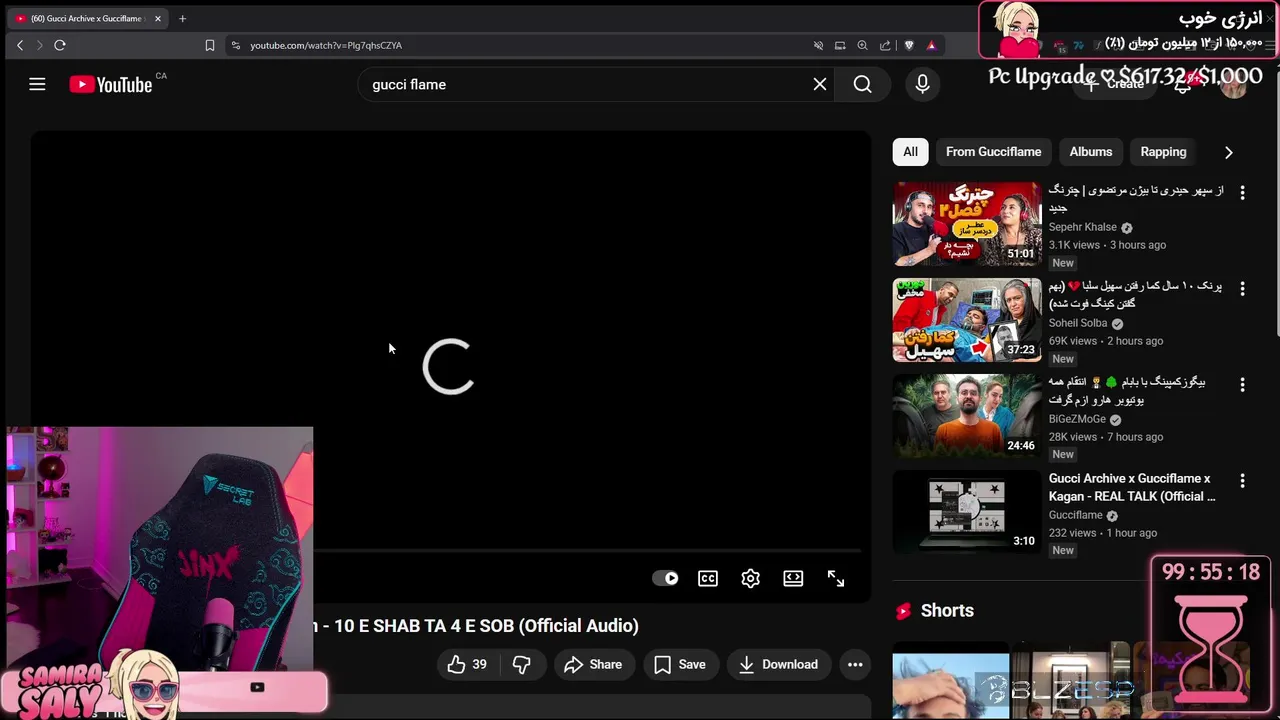The image size is (1280, 720).
Task: Go forward in browser history
Action: (39, 45)
